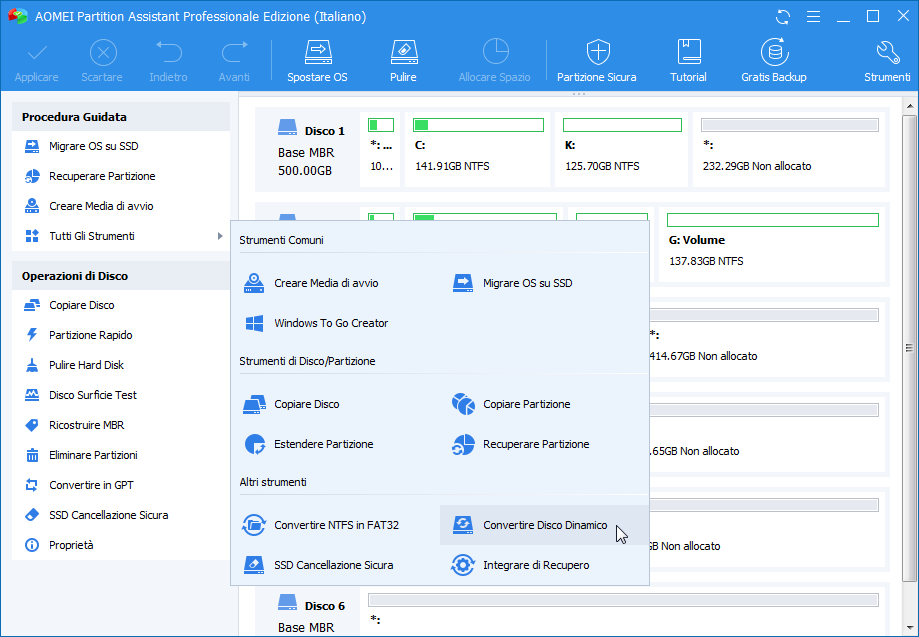Select the K: 125.70GB NTFS partition
The width and height of the screenshot is (919, 637).
click(x=621, y=150)
